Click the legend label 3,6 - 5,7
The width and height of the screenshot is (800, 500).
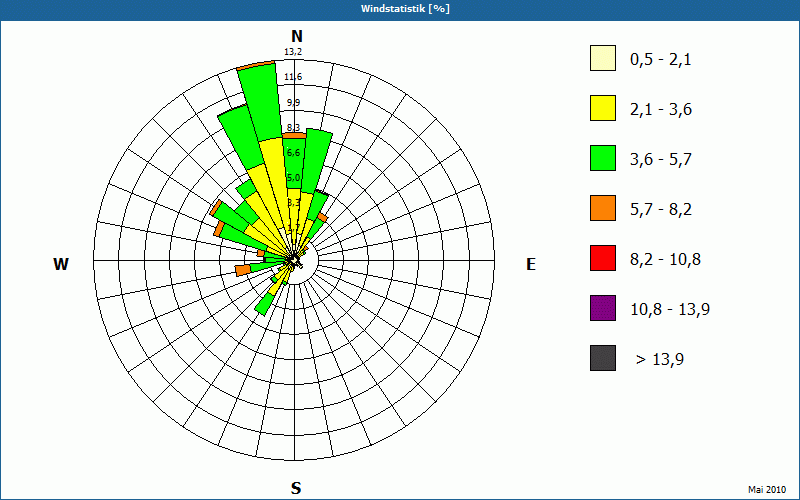(x=661, y=160)
